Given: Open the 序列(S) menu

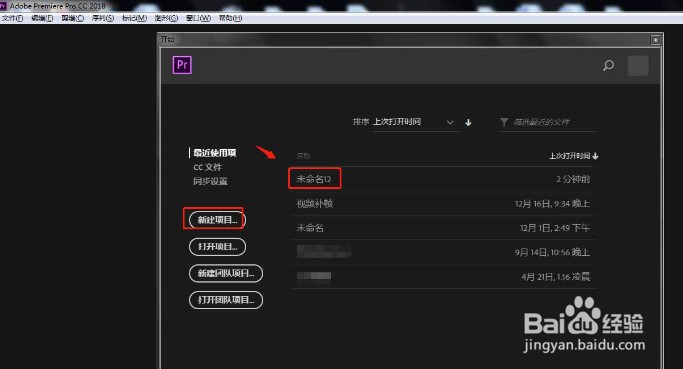Looking at the screenshot, I should tap(103, 18).
